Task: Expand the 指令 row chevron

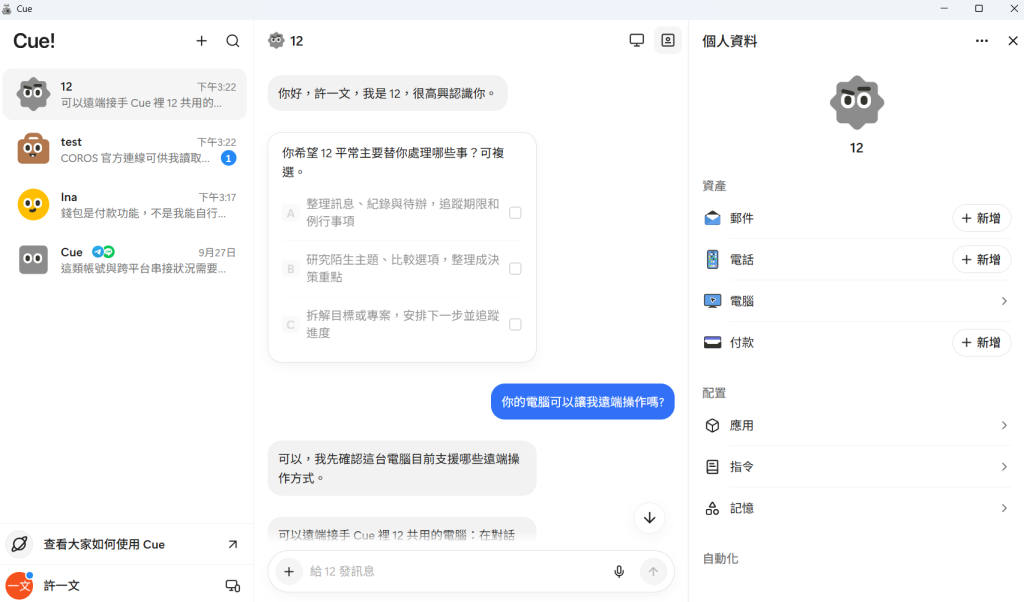Action: pyautogui.click(x=1004, y=466)
